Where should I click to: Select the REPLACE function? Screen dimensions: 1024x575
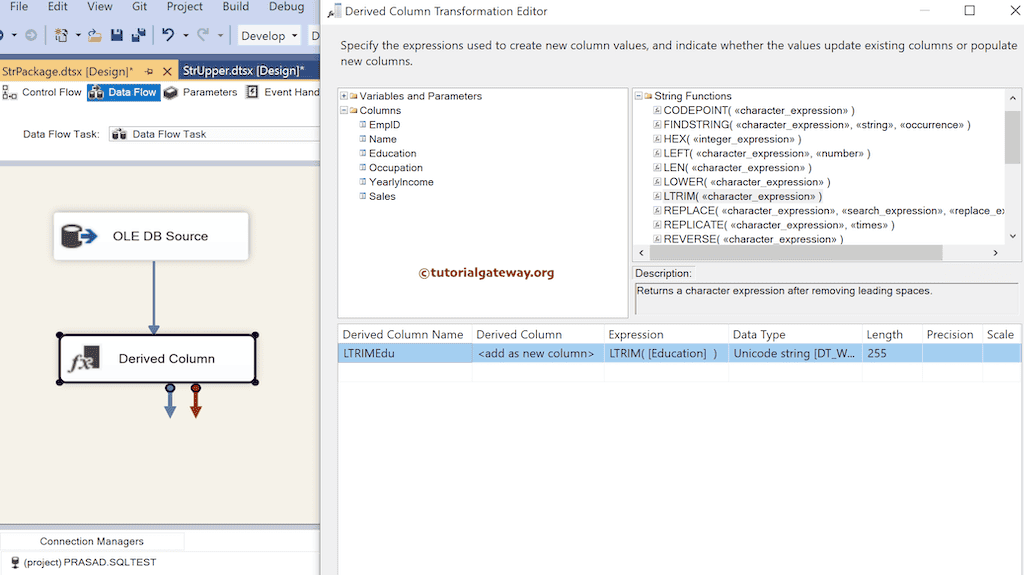pos(833,211)
